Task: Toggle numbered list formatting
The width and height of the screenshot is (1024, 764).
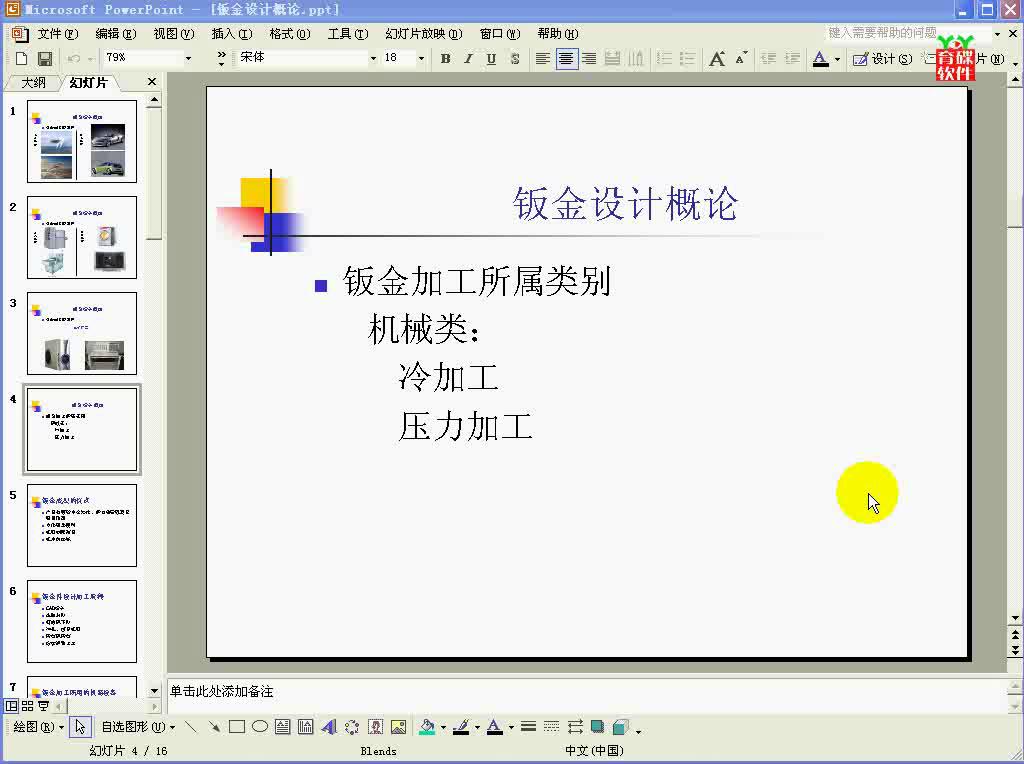Action: click(x=664, y=58)
